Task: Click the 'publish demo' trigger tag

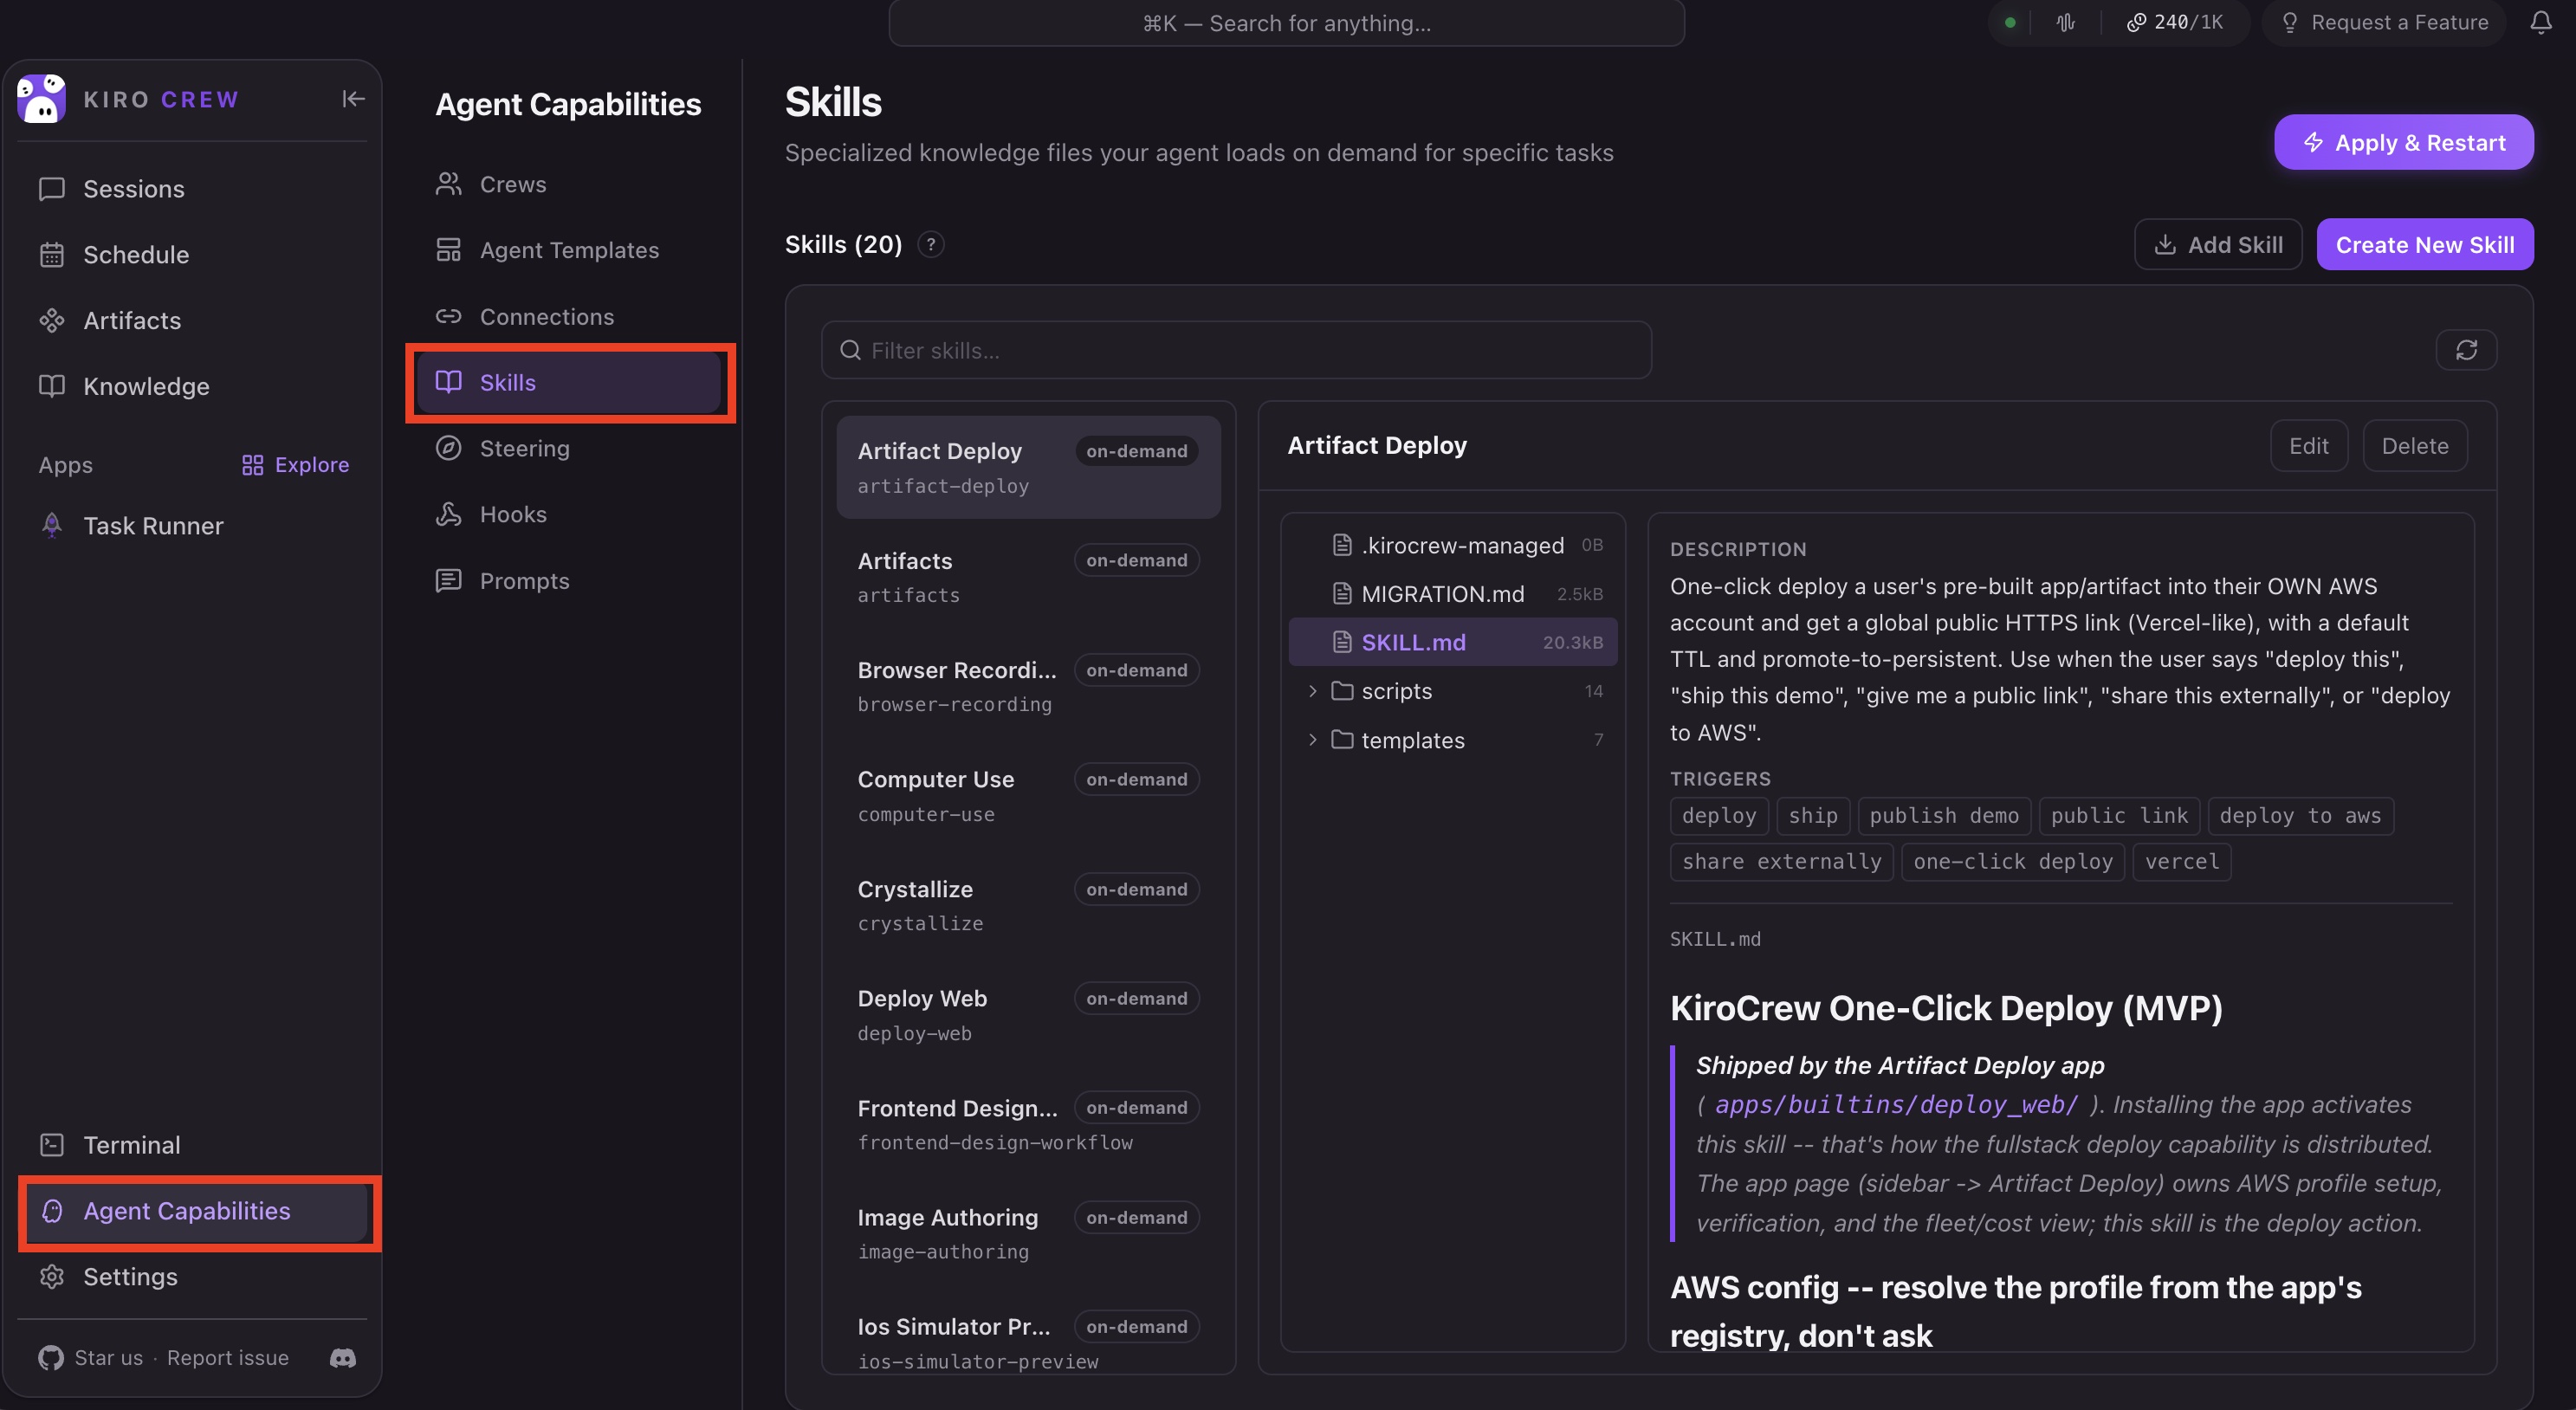Action: [1944, 816]
